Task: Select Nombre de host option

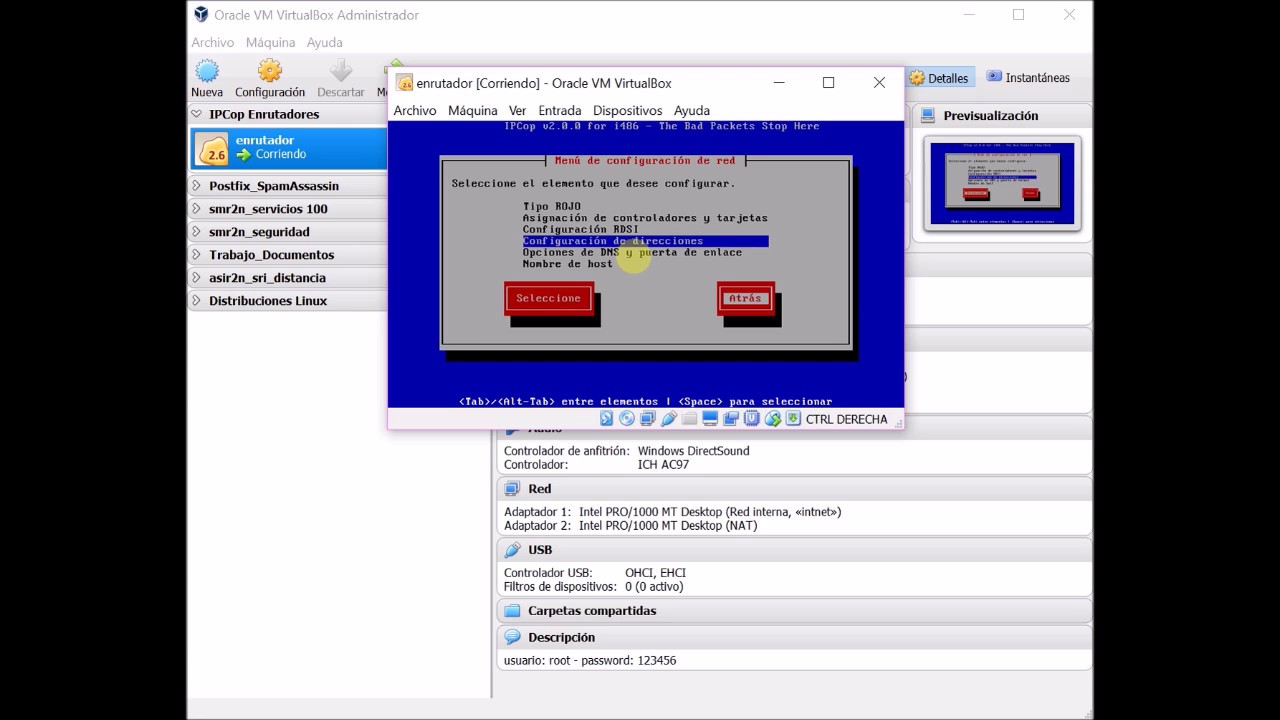Action: point(568,264)
